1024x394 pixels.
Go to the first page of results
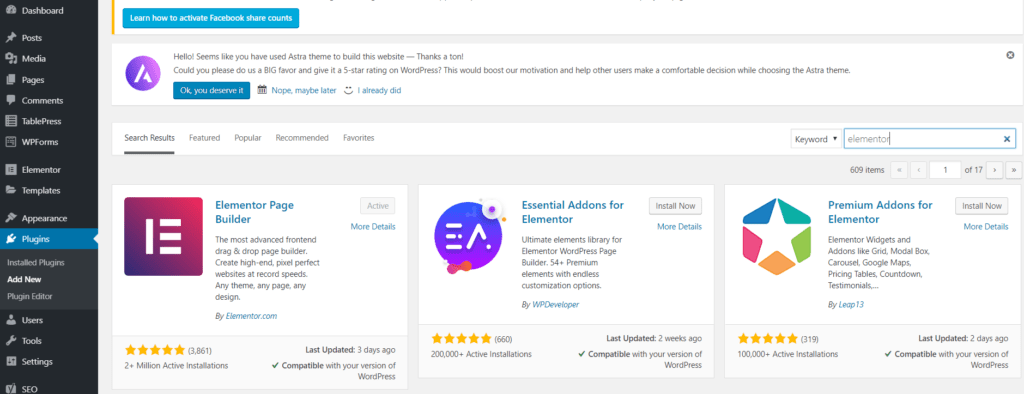click(x=899, y=170)
